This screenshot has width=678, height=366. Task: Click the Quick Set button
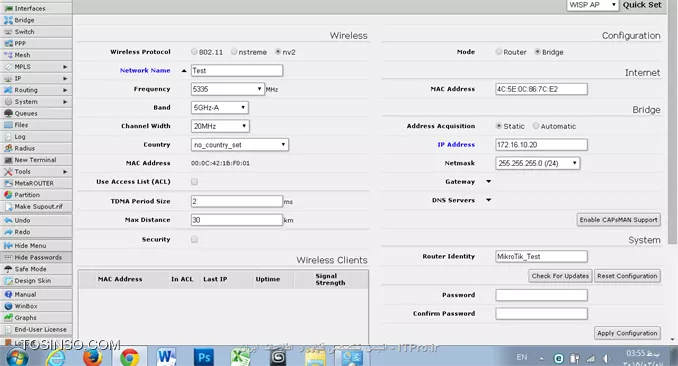click(x=642, y=5)
